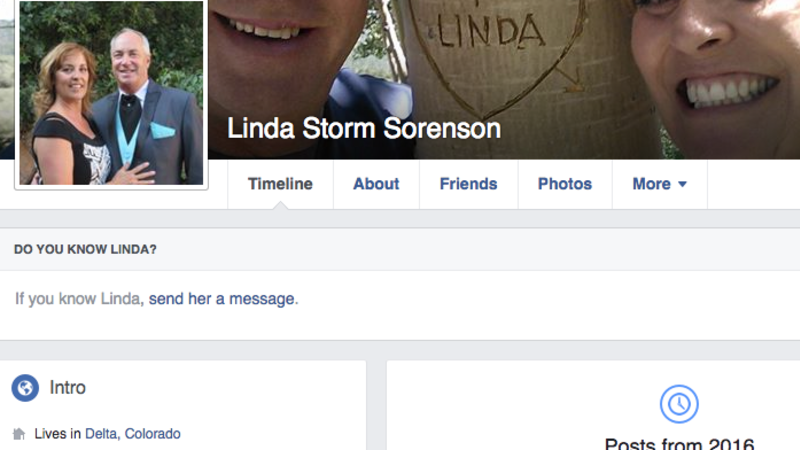Click the house icon beside Lives in
Viewport: 800px width, 450px height.
tap(19, 434)
